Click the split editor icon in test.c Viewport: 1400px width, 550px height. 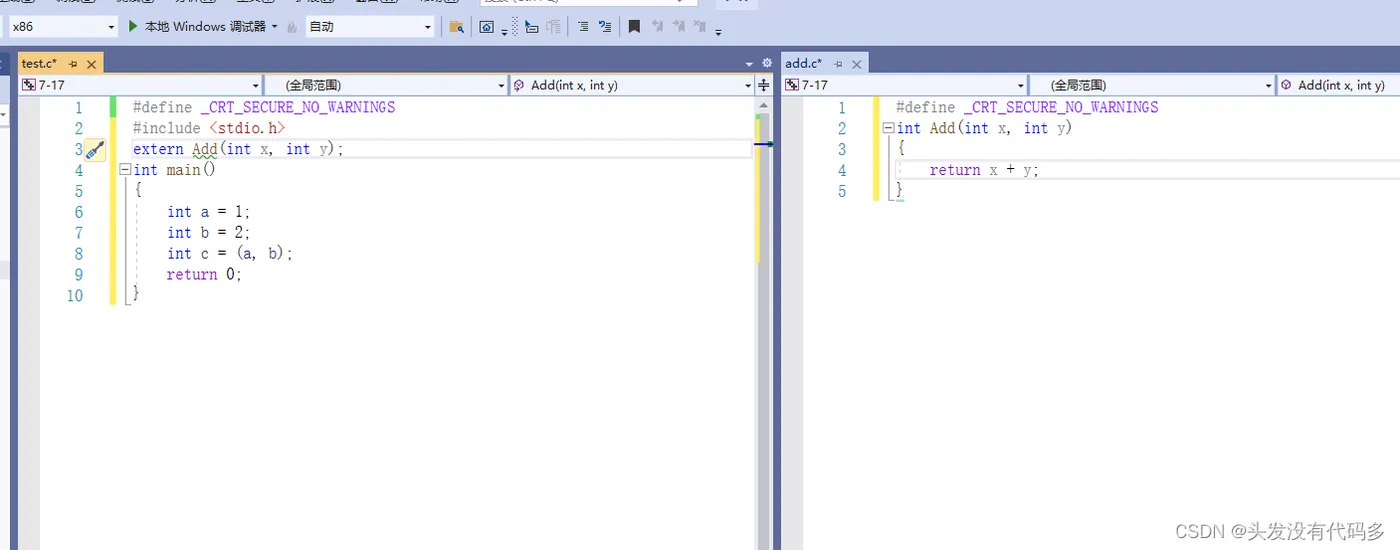pos(764,85)
